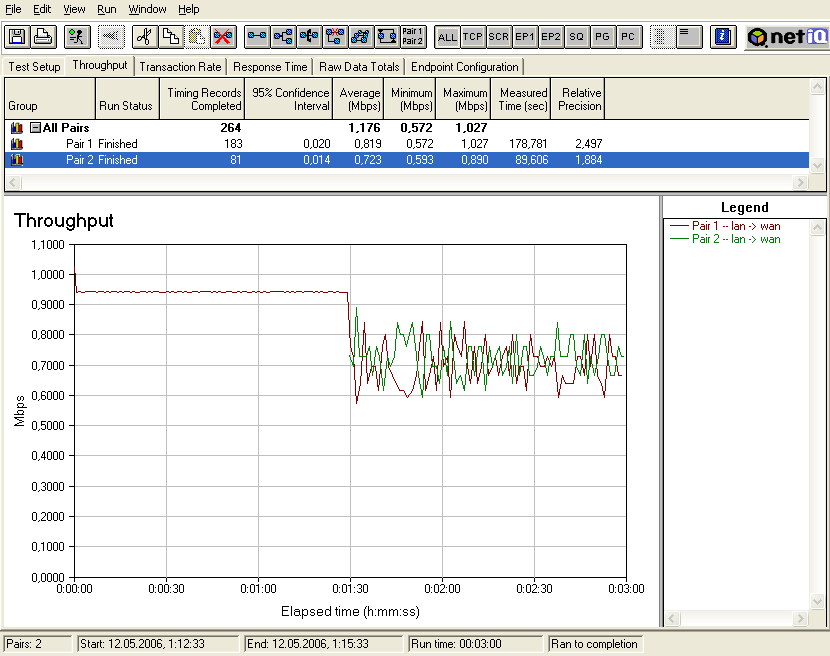Open the Run menu
This screenshot has height=656, width=830.
click(x=106, y=9)
